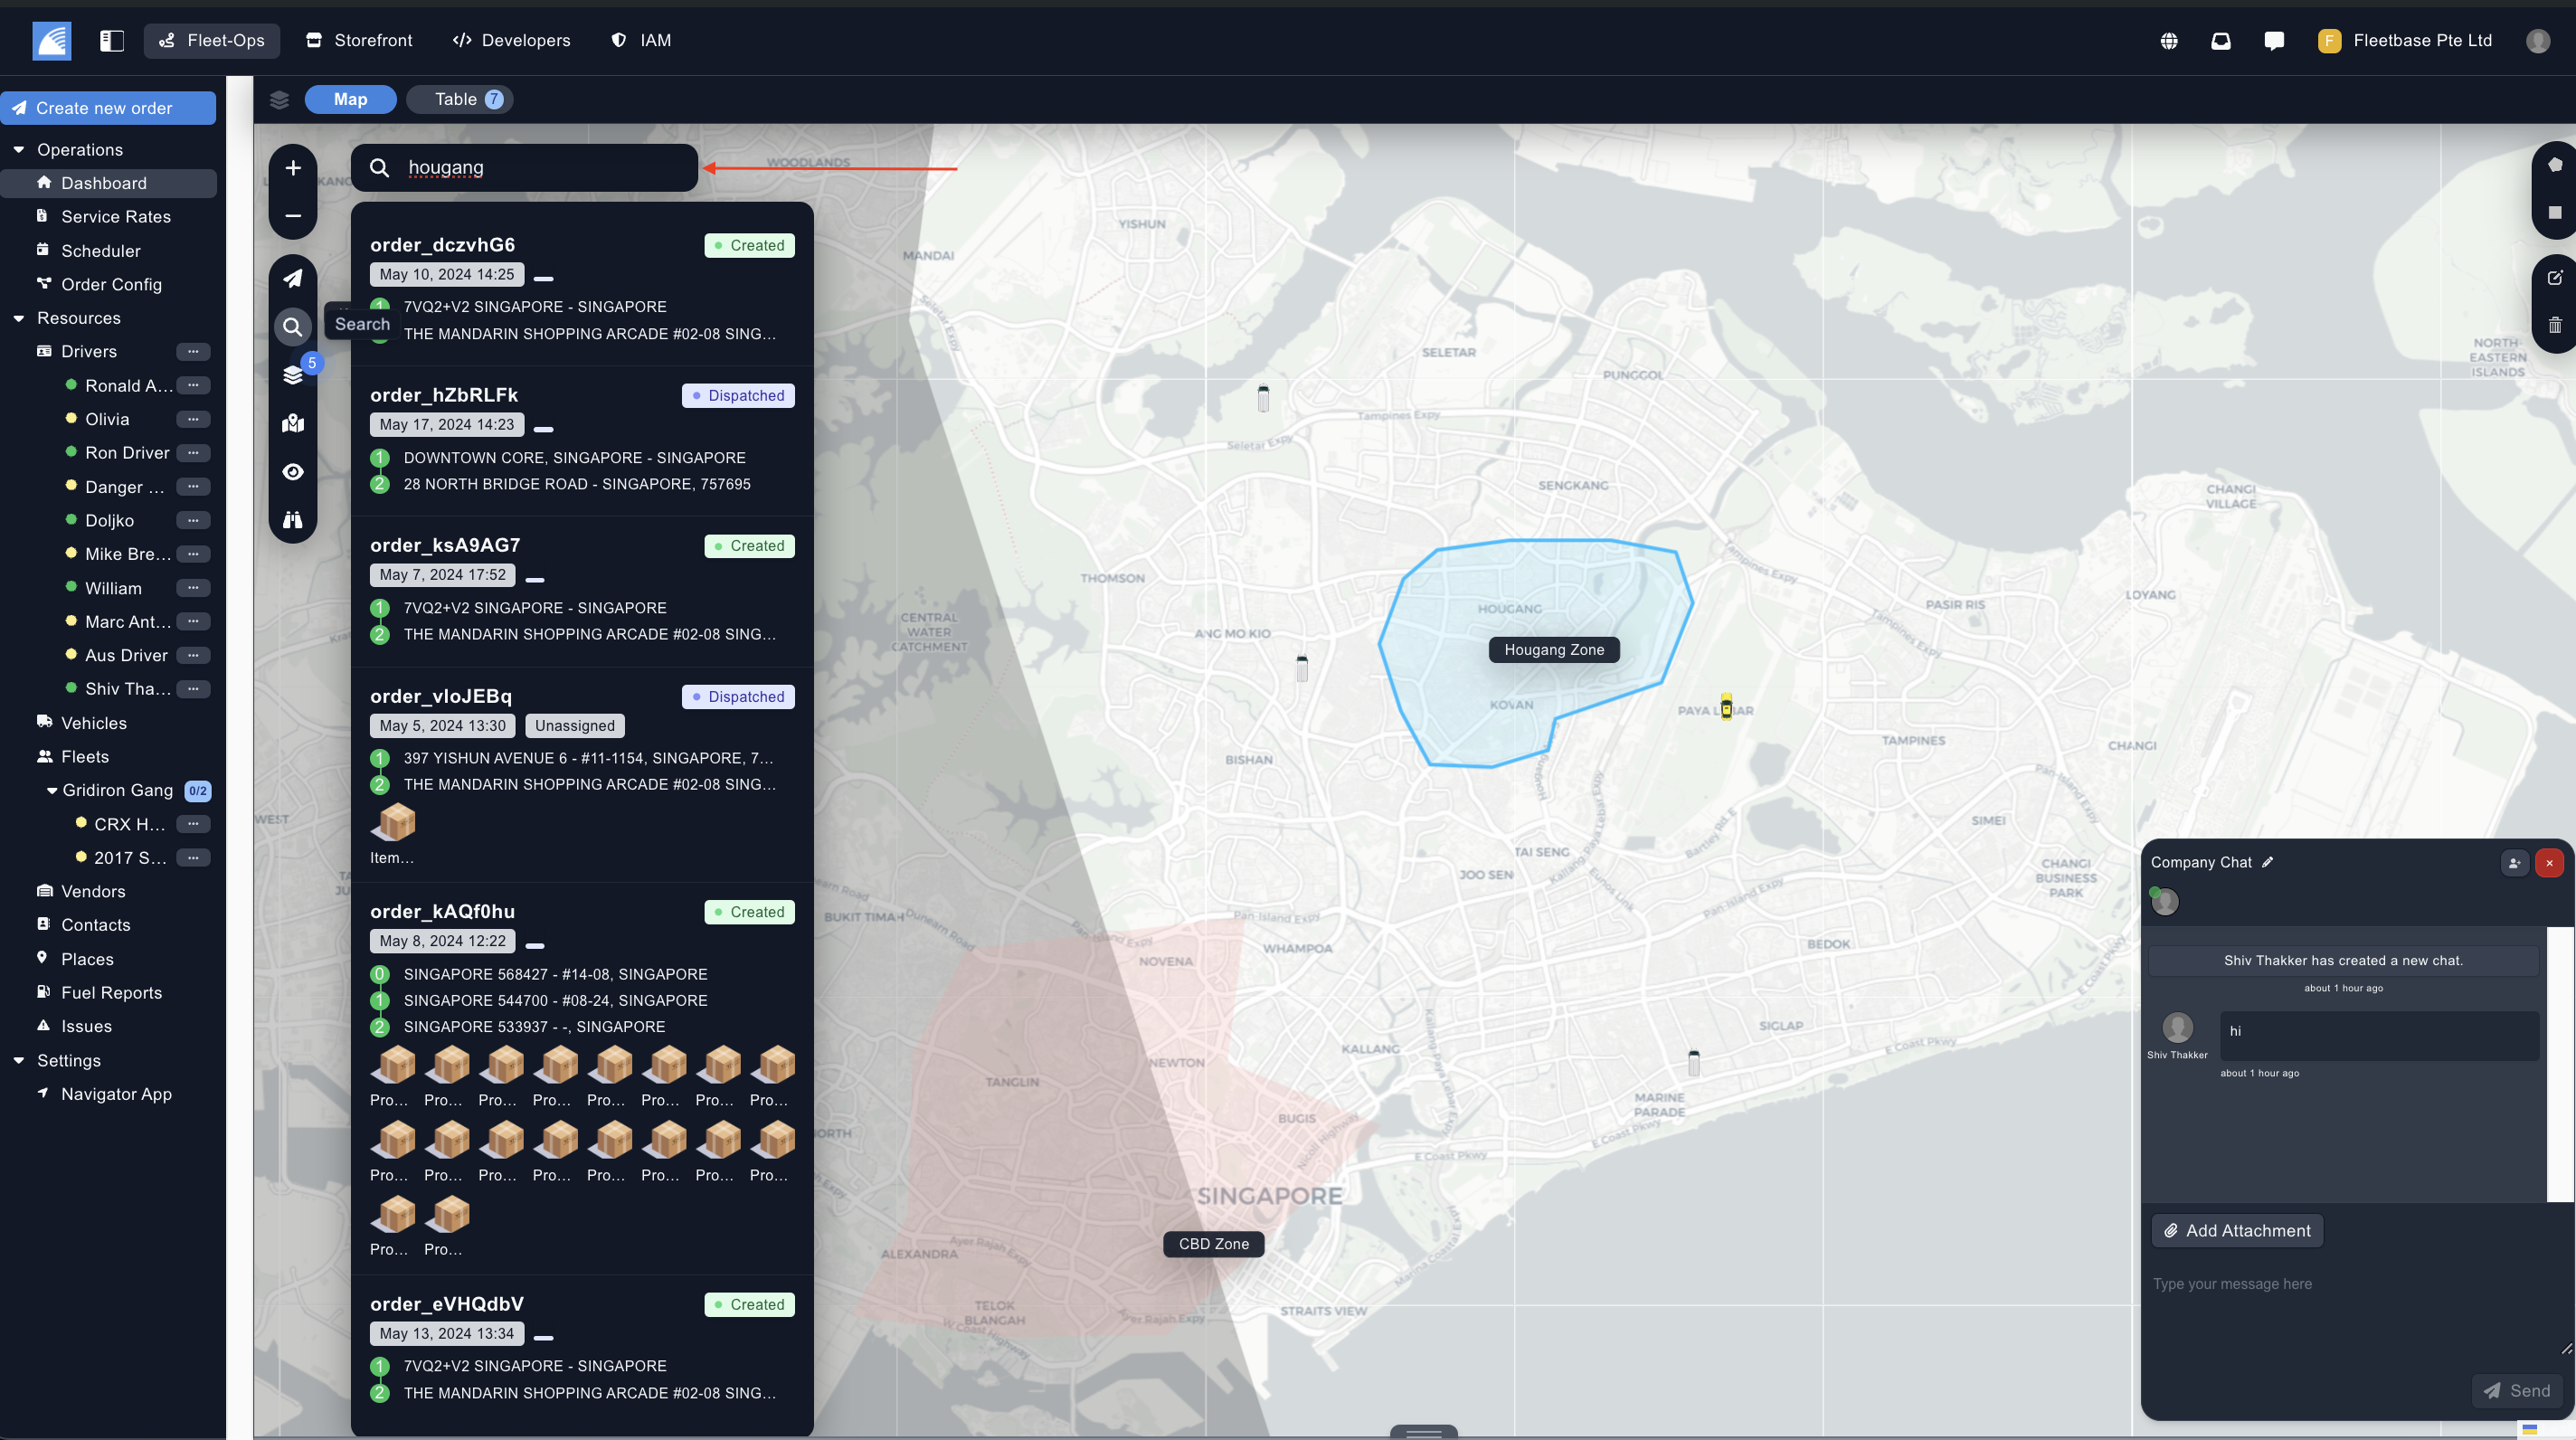2576x1440 pixels.
Task: Click the map zoom out minus button
Action: click(293, 215)
